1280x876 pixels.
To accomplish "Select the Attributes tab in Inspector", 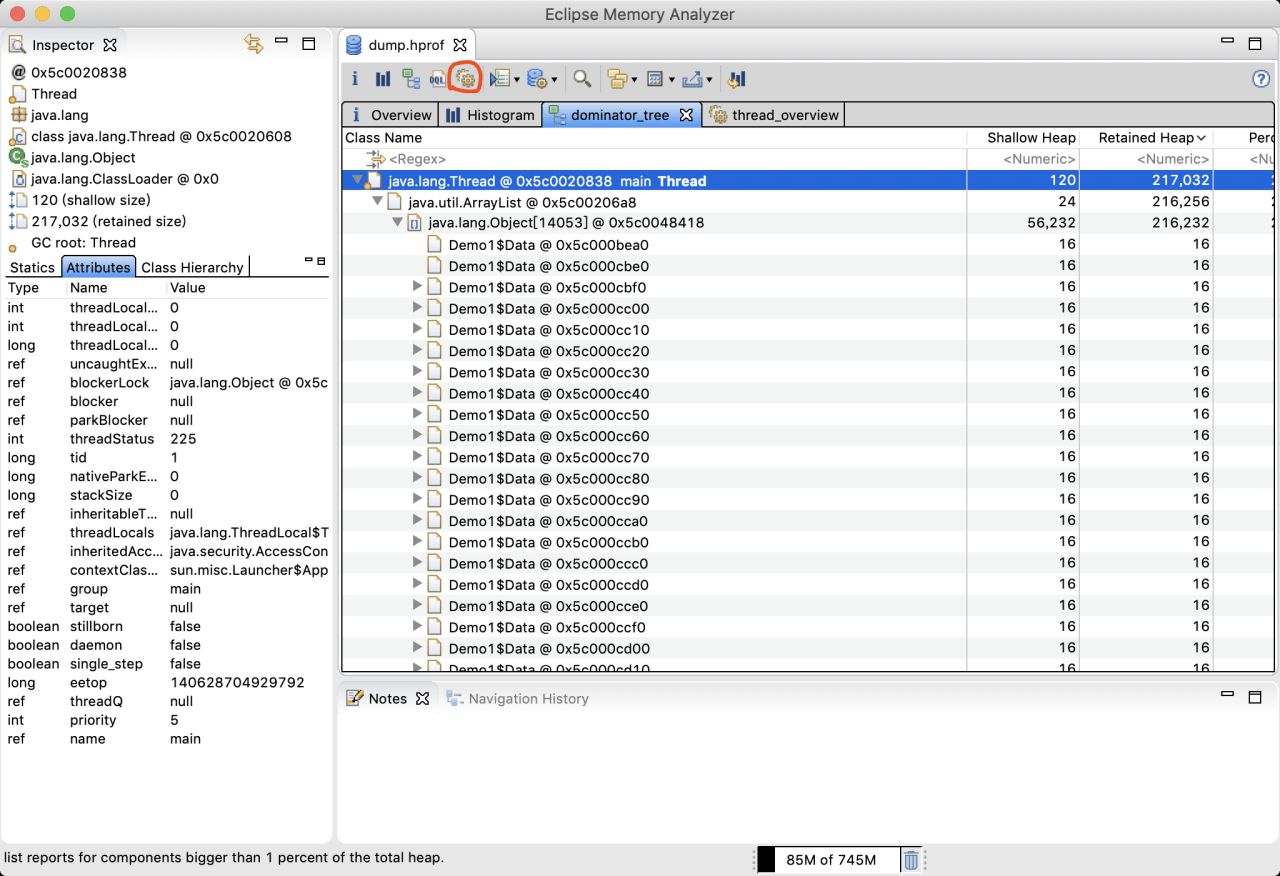I will [98, 267].
